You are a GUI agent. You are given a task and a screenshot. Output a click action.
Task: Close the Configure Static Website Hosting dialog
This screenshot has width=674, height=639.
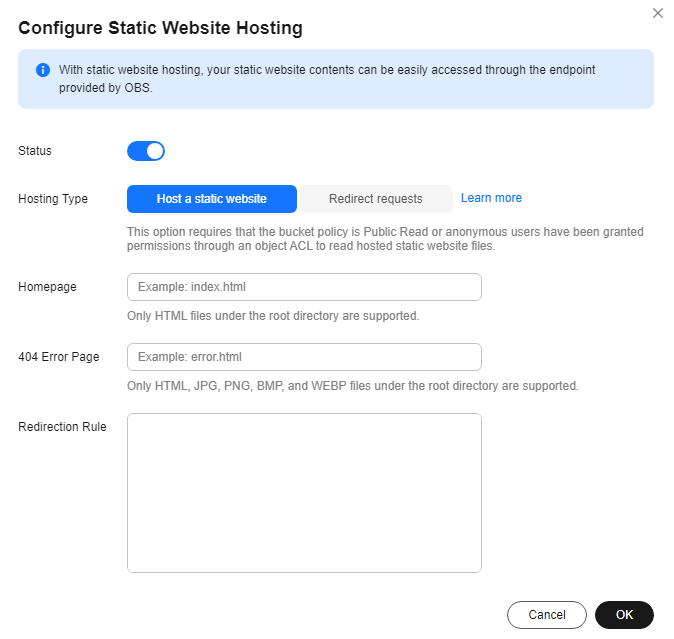tap(657, 13)
